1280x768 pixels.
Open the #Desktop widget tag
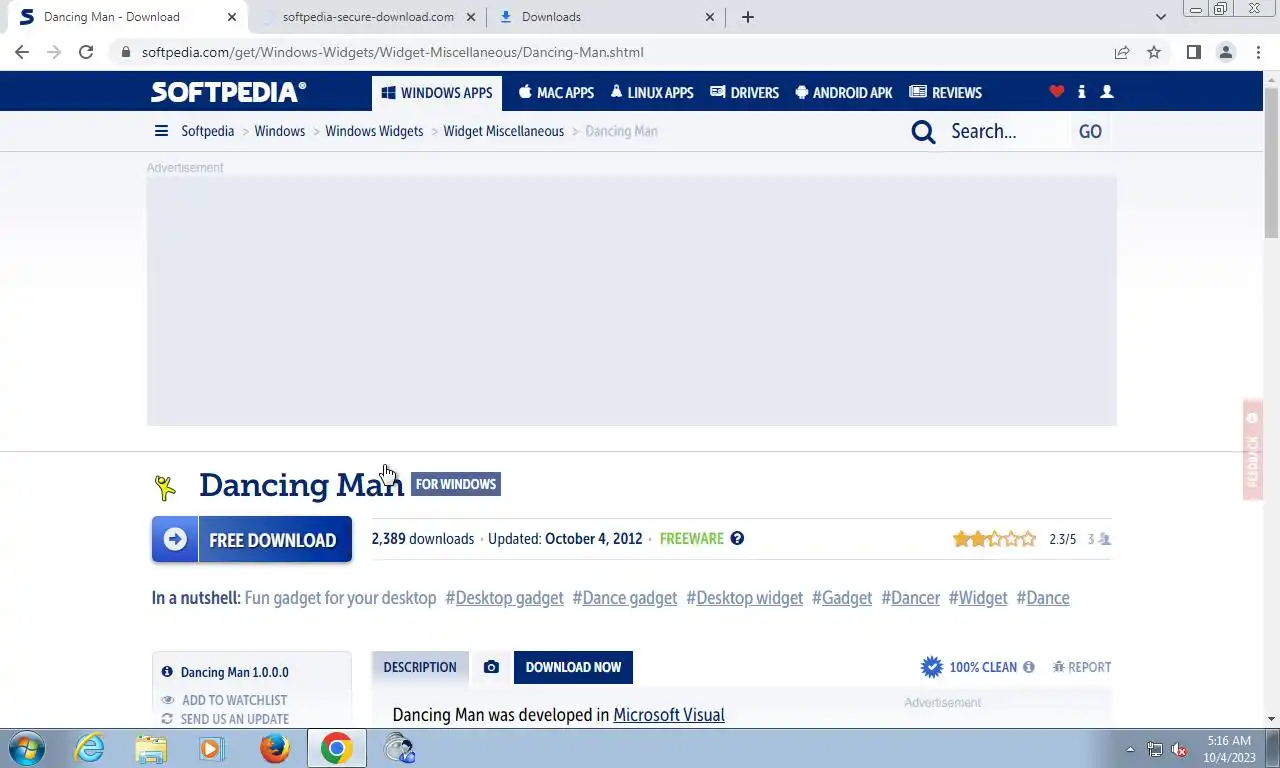pyautogui.click(x=745, y=598)
